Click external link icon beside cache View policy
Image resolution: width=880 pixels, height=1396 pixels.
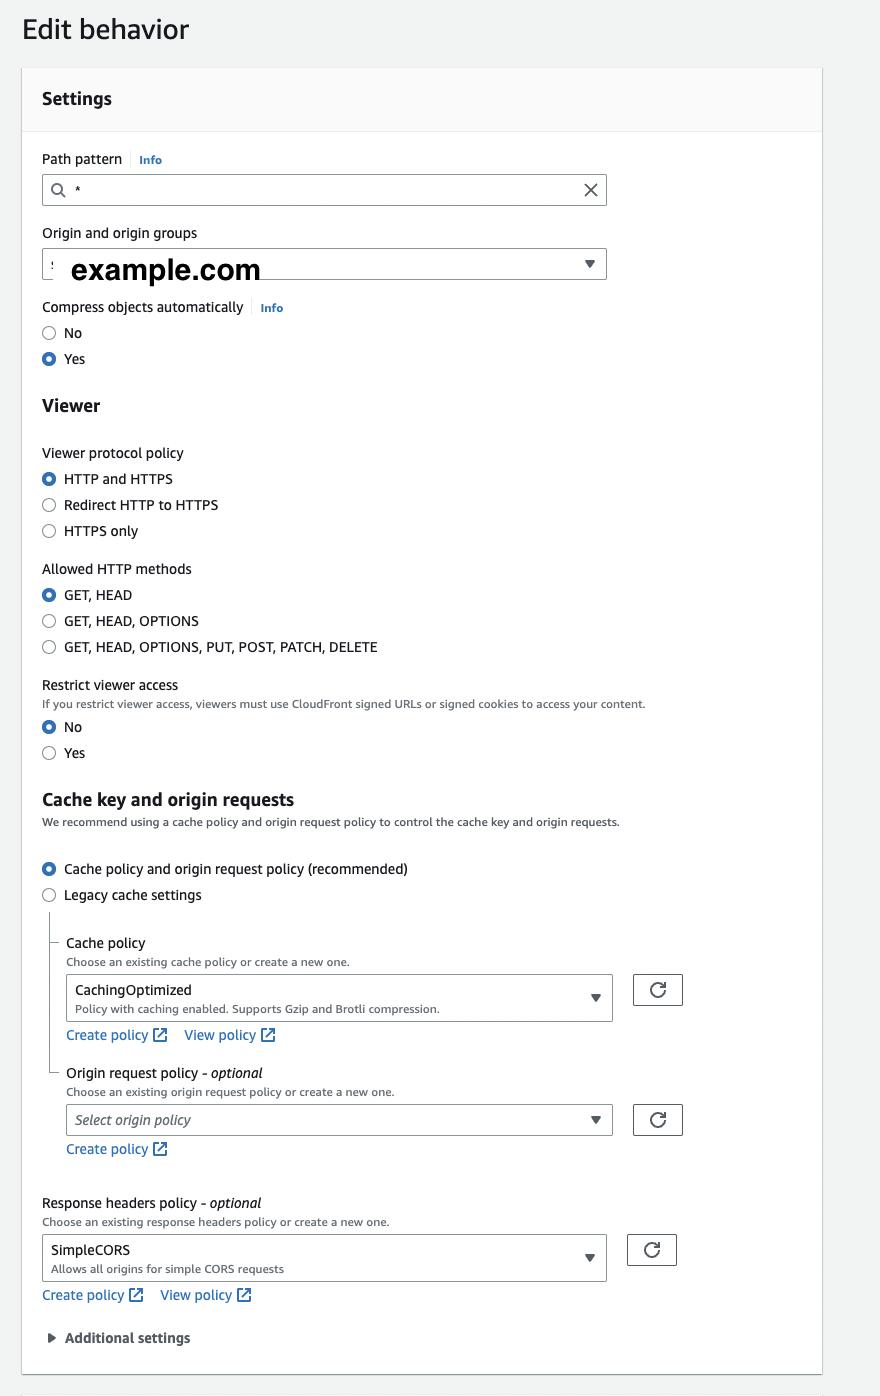click(268, 1035)
